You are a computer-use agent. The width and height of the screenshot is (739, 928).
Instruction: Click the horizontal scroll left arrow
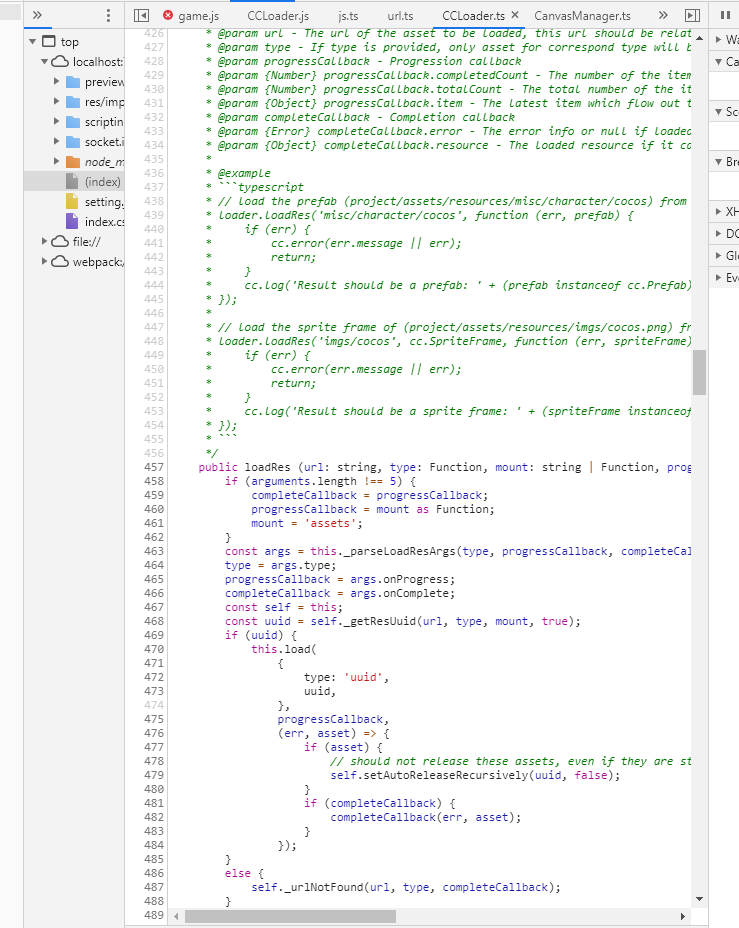point(176,916)
